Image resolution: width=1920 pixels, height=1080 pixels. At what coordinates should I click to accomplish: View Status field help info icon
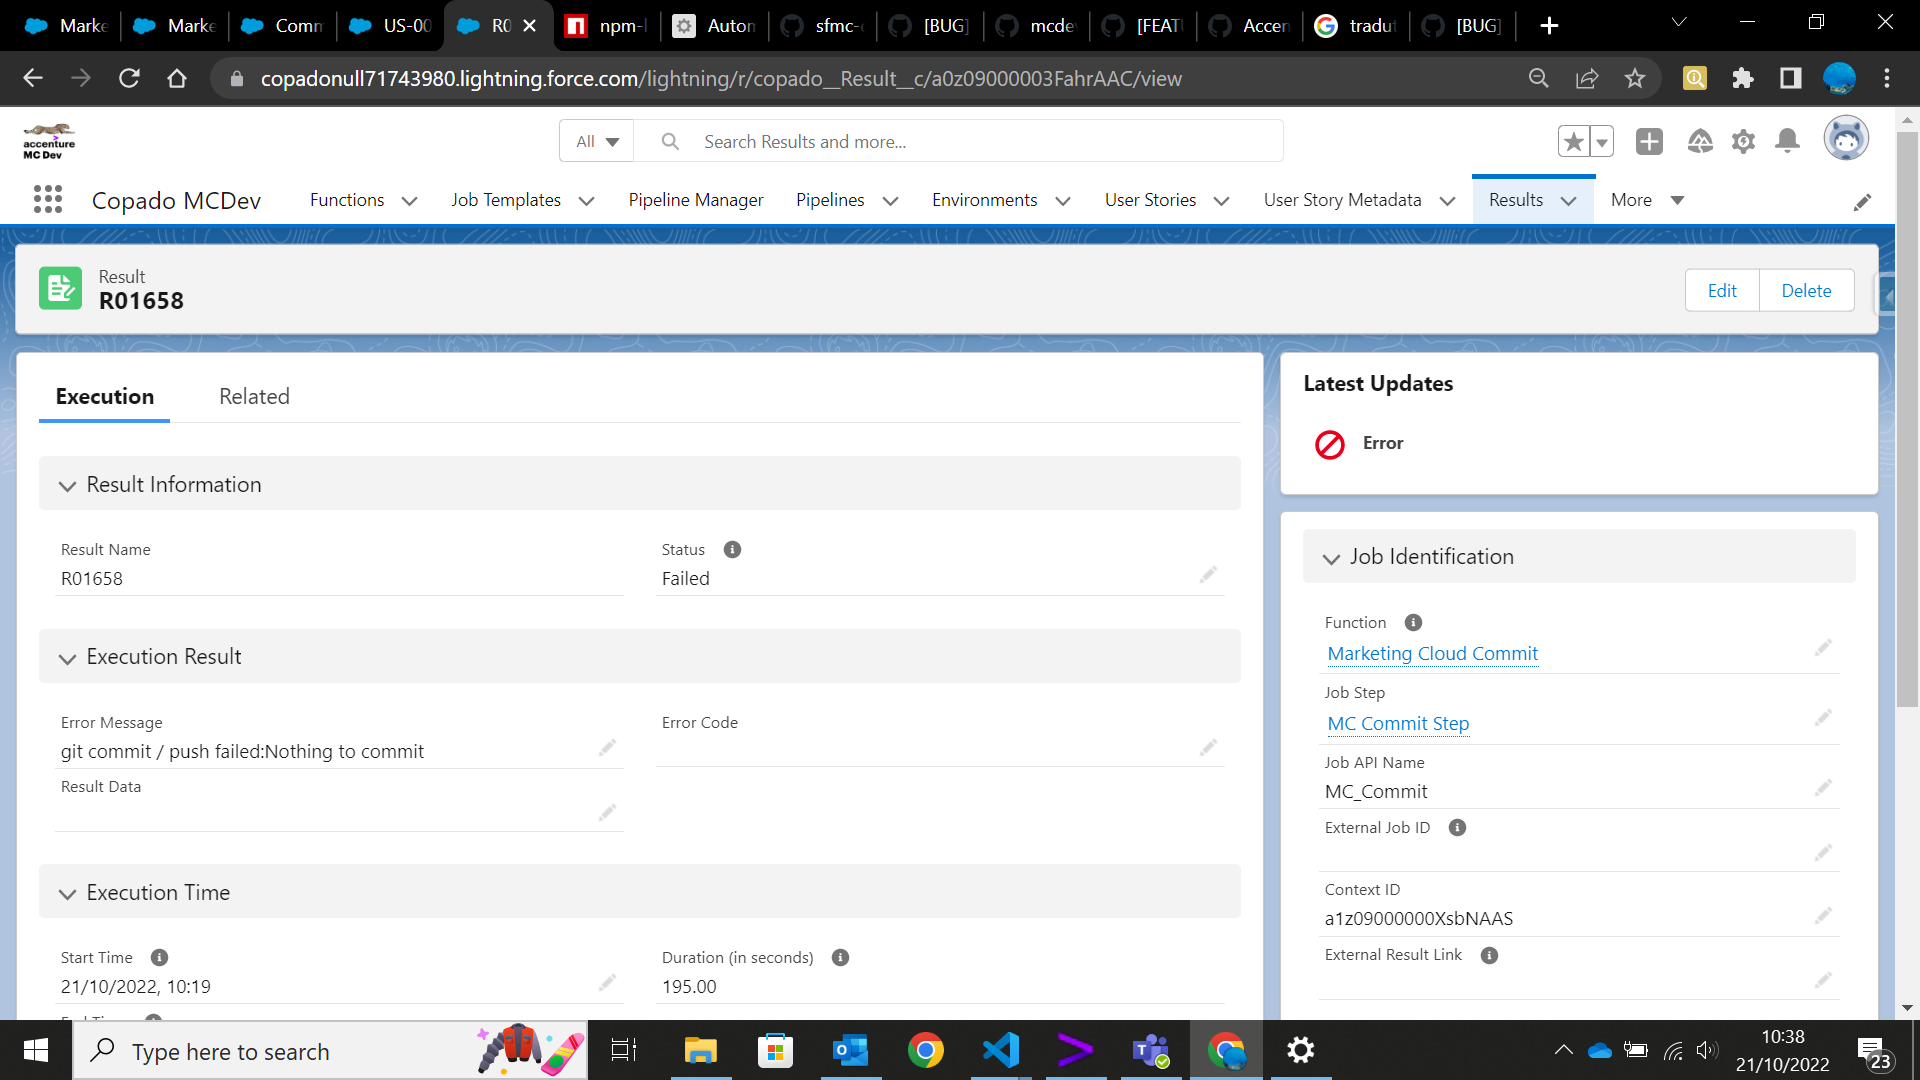731,549
